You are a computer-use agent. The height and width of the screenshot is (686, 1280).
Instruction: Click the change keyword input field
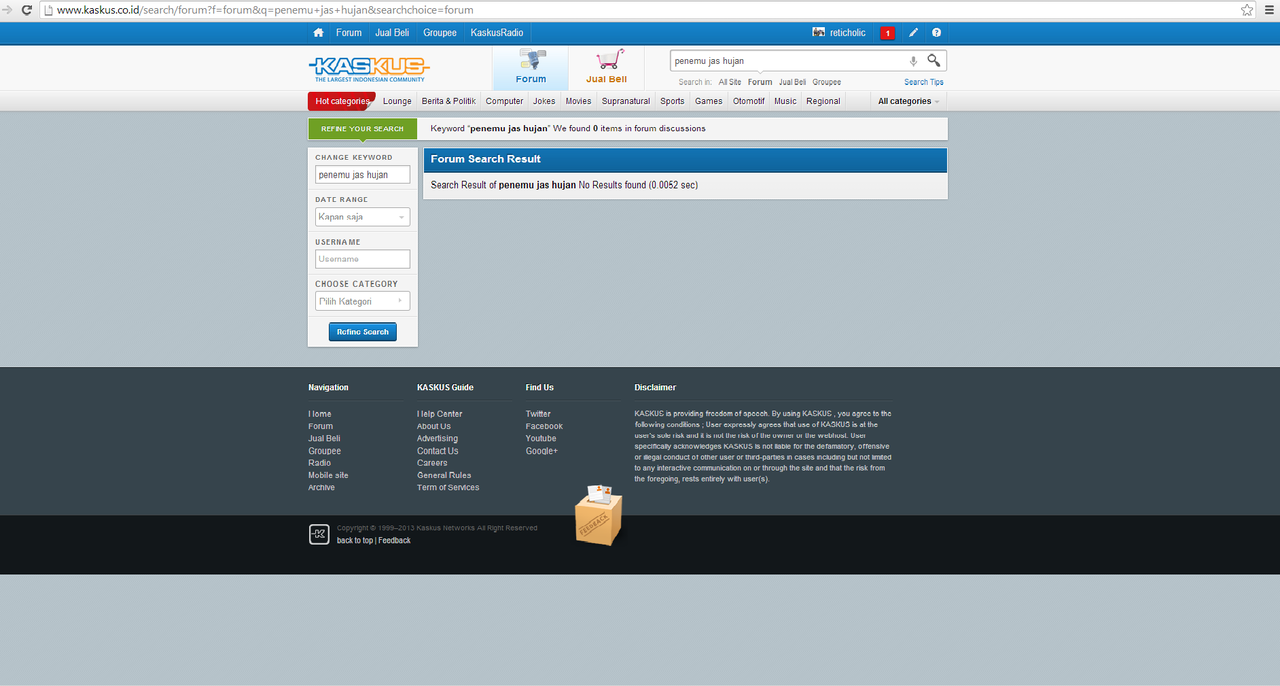pos(363,175)
